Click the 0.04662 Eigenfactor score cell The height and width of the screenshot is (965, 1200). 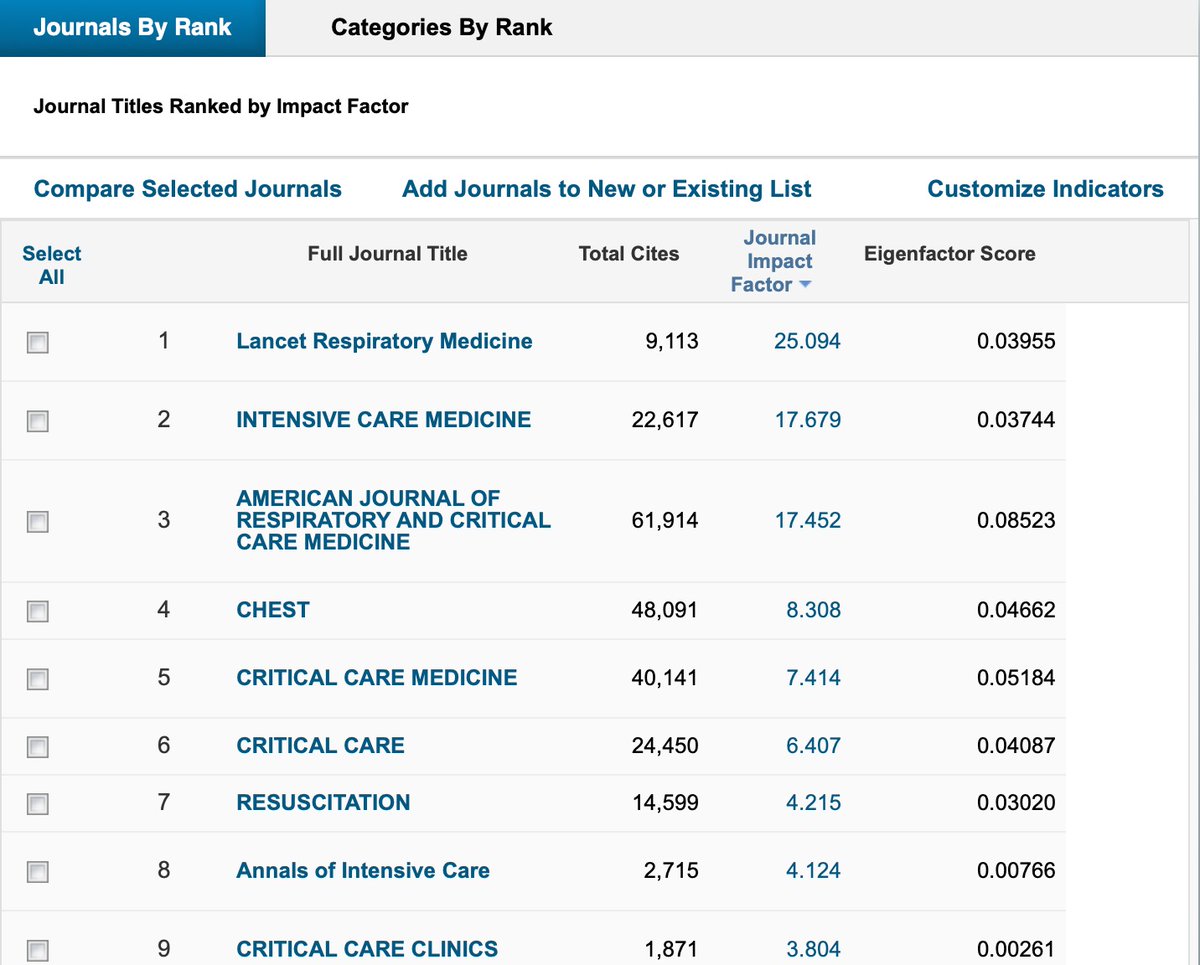point(1016,610)
